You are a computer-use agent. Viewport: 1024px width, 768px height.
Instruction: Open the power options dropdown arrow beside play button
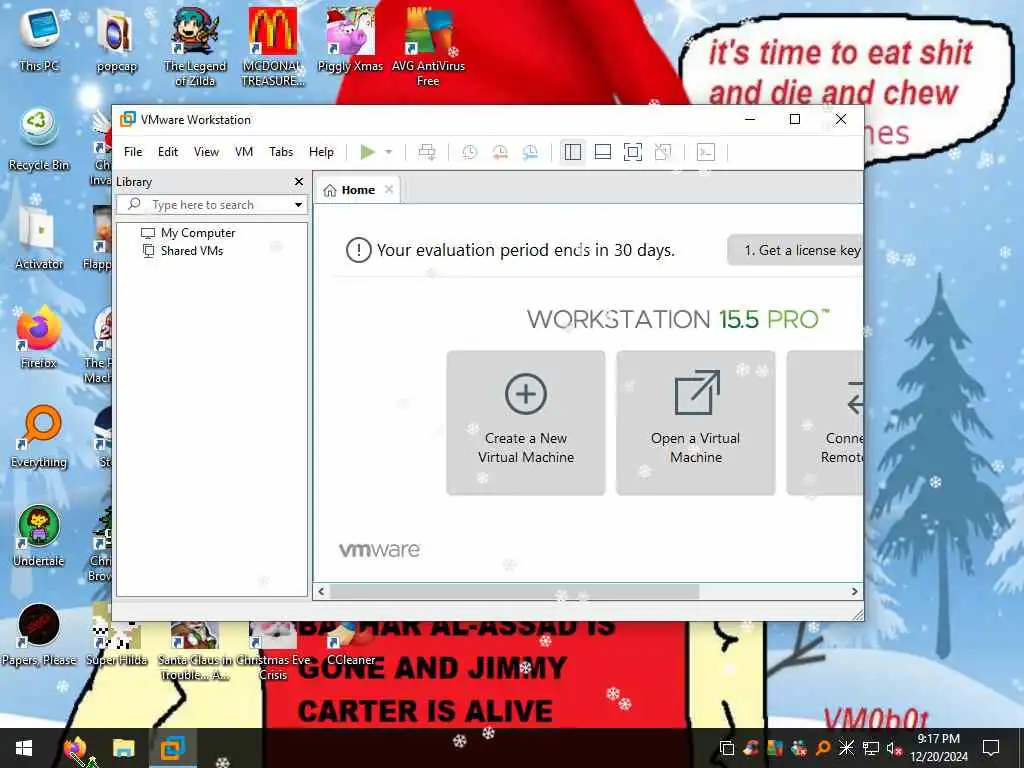pyautogui.click(x=389, y=152)
